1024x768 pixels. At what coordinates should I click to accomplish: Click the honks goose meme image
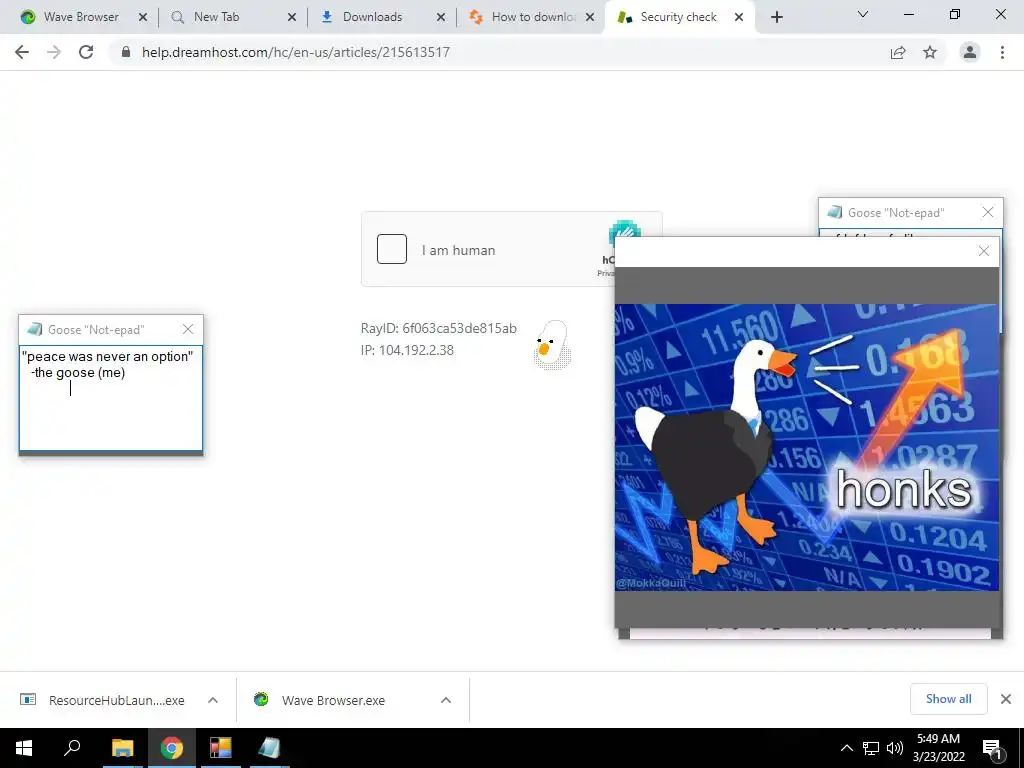pyautogui.click(x=807, y=447)
